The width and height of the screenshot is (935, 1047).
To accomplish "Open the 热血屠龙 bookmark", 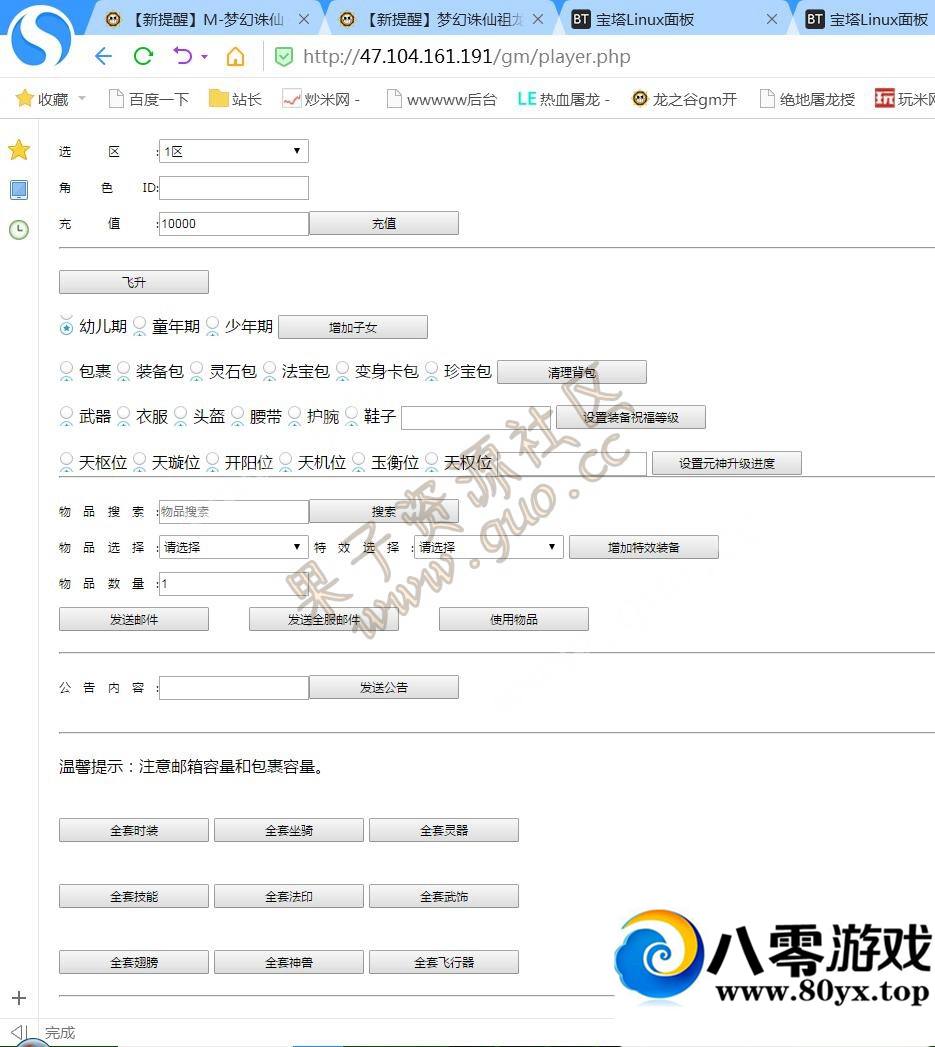I will tap(563, 99).
